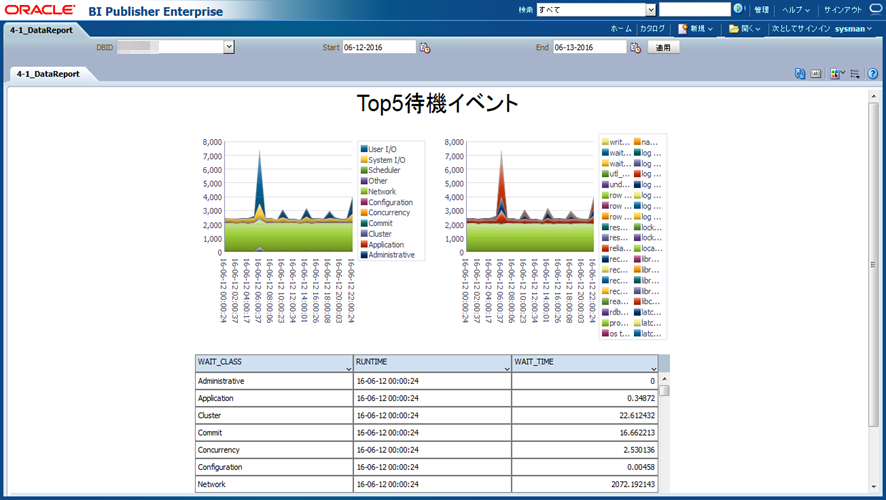The height and width of the screenshot is (500, 886).
Task: Click the User I/O legend swatch
Action: point(364,149)
